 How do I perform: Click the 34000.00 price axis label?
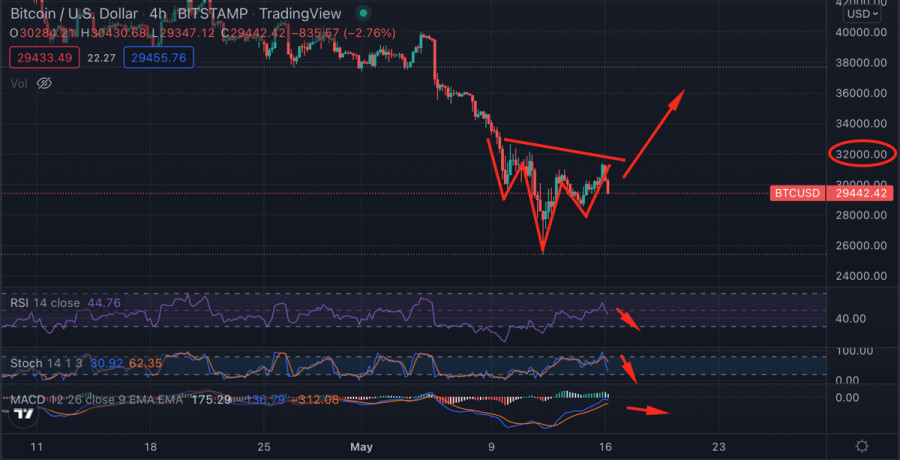pos(859,123)
